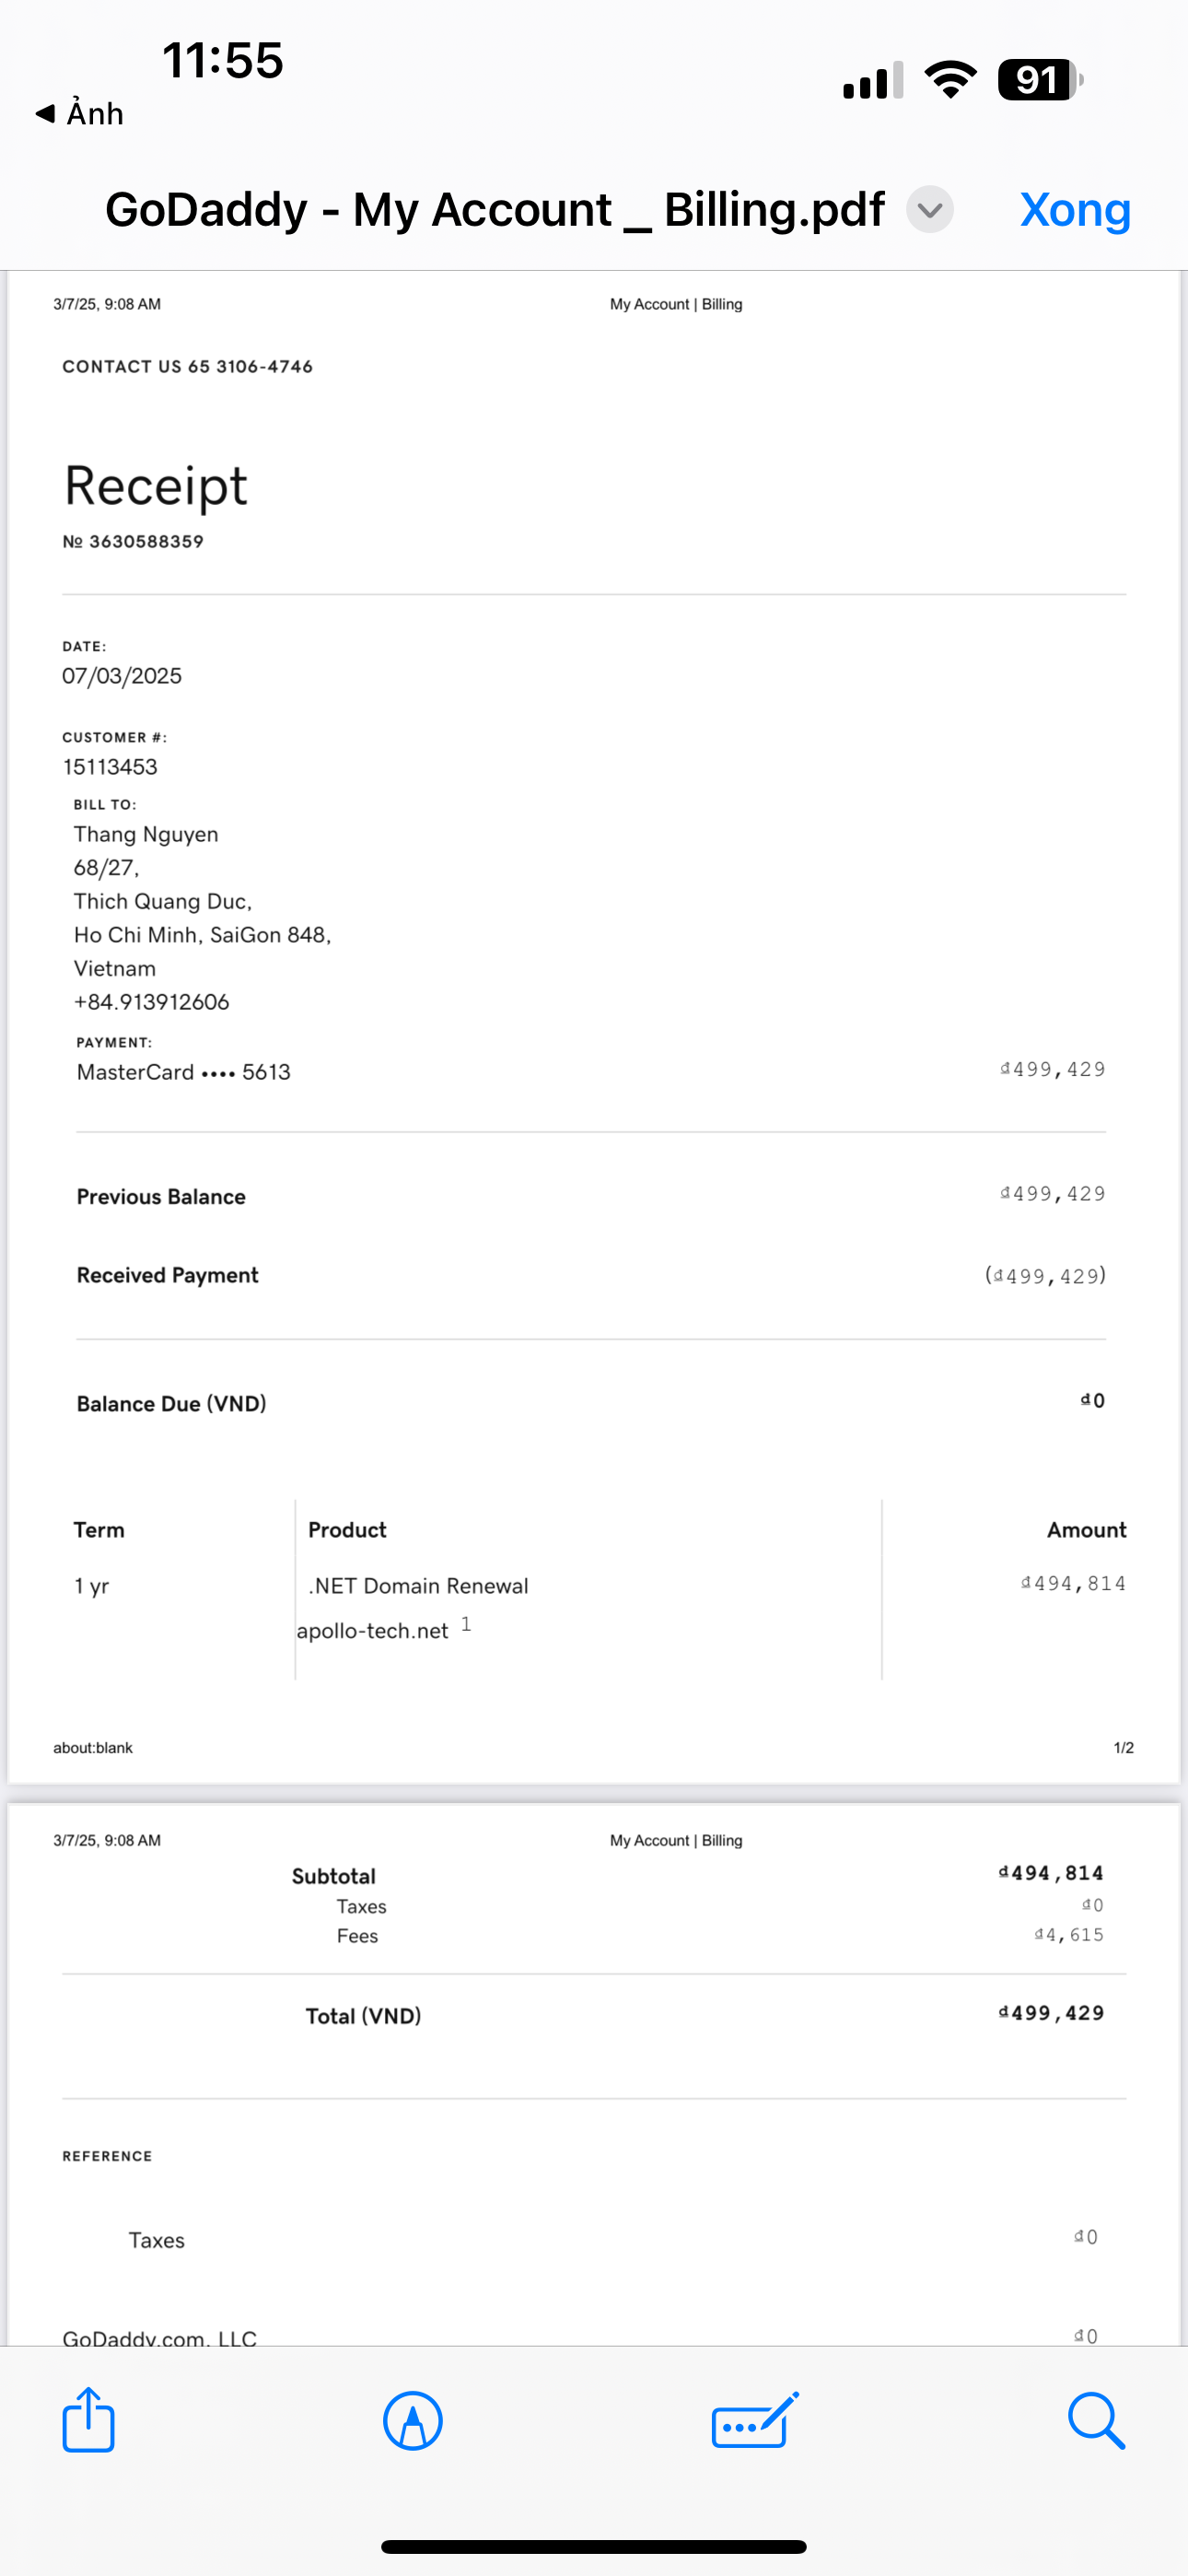The image size is (1188, 2576).
Task: Tap the apollo-tech.net domain name
Action: click(x=372, y=1631)
